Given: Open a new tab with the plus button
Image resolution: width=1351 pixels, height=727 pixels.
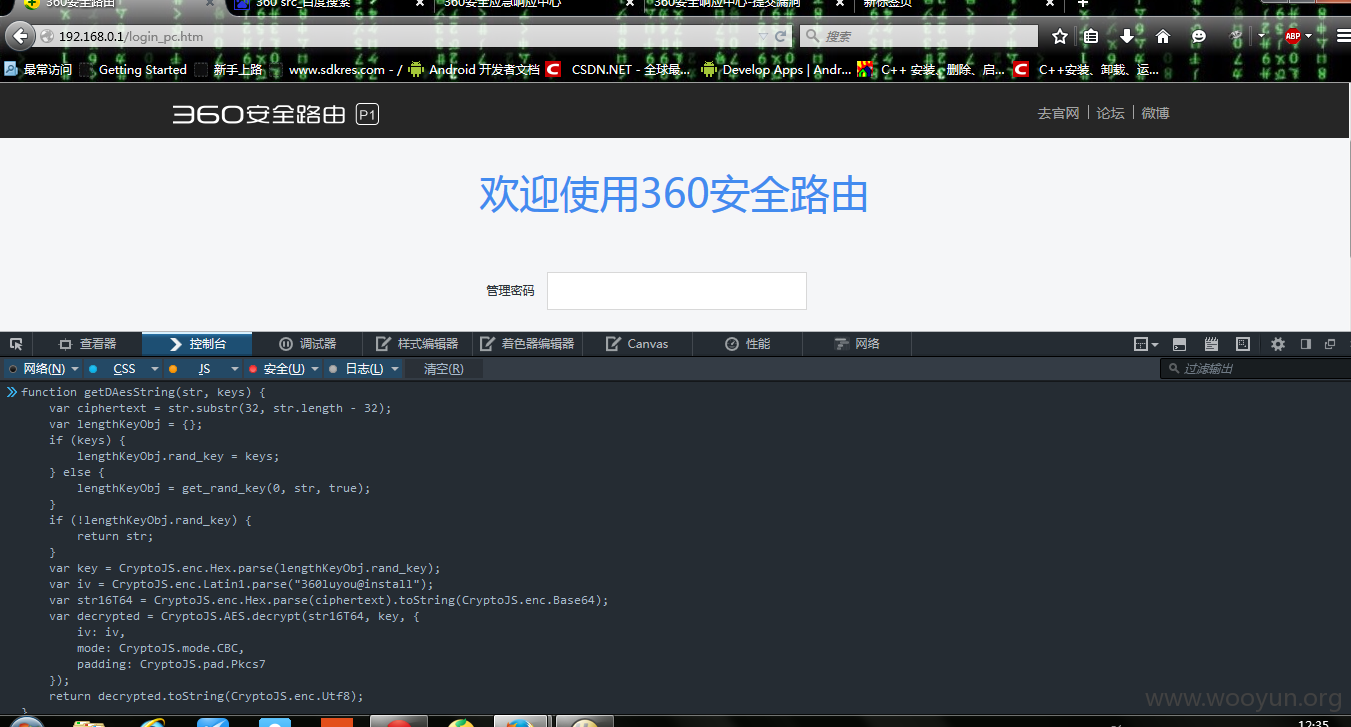Looking at the screenshot, I should [1081, 4].
